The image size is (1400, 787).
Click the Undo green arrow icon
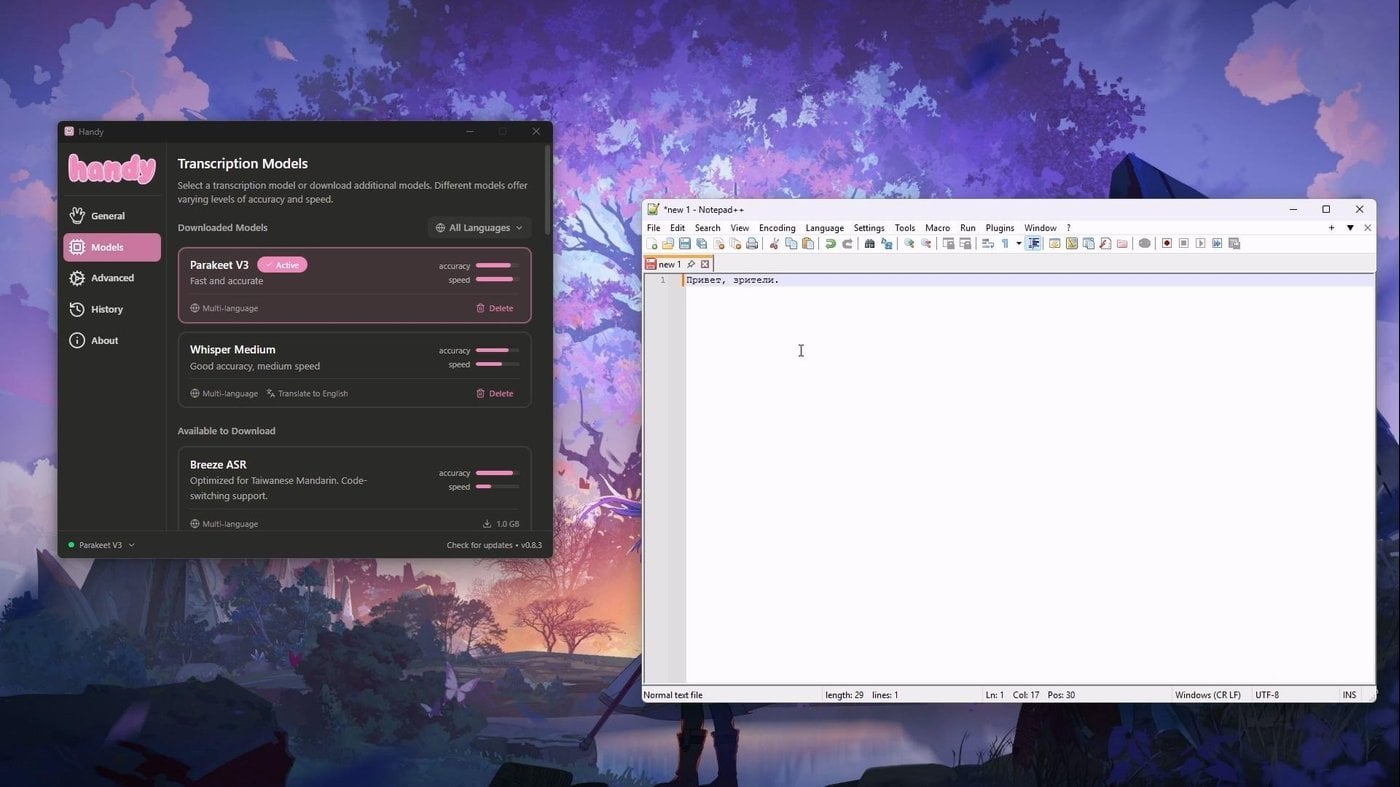pyautogui.click(x=830, y=244)
